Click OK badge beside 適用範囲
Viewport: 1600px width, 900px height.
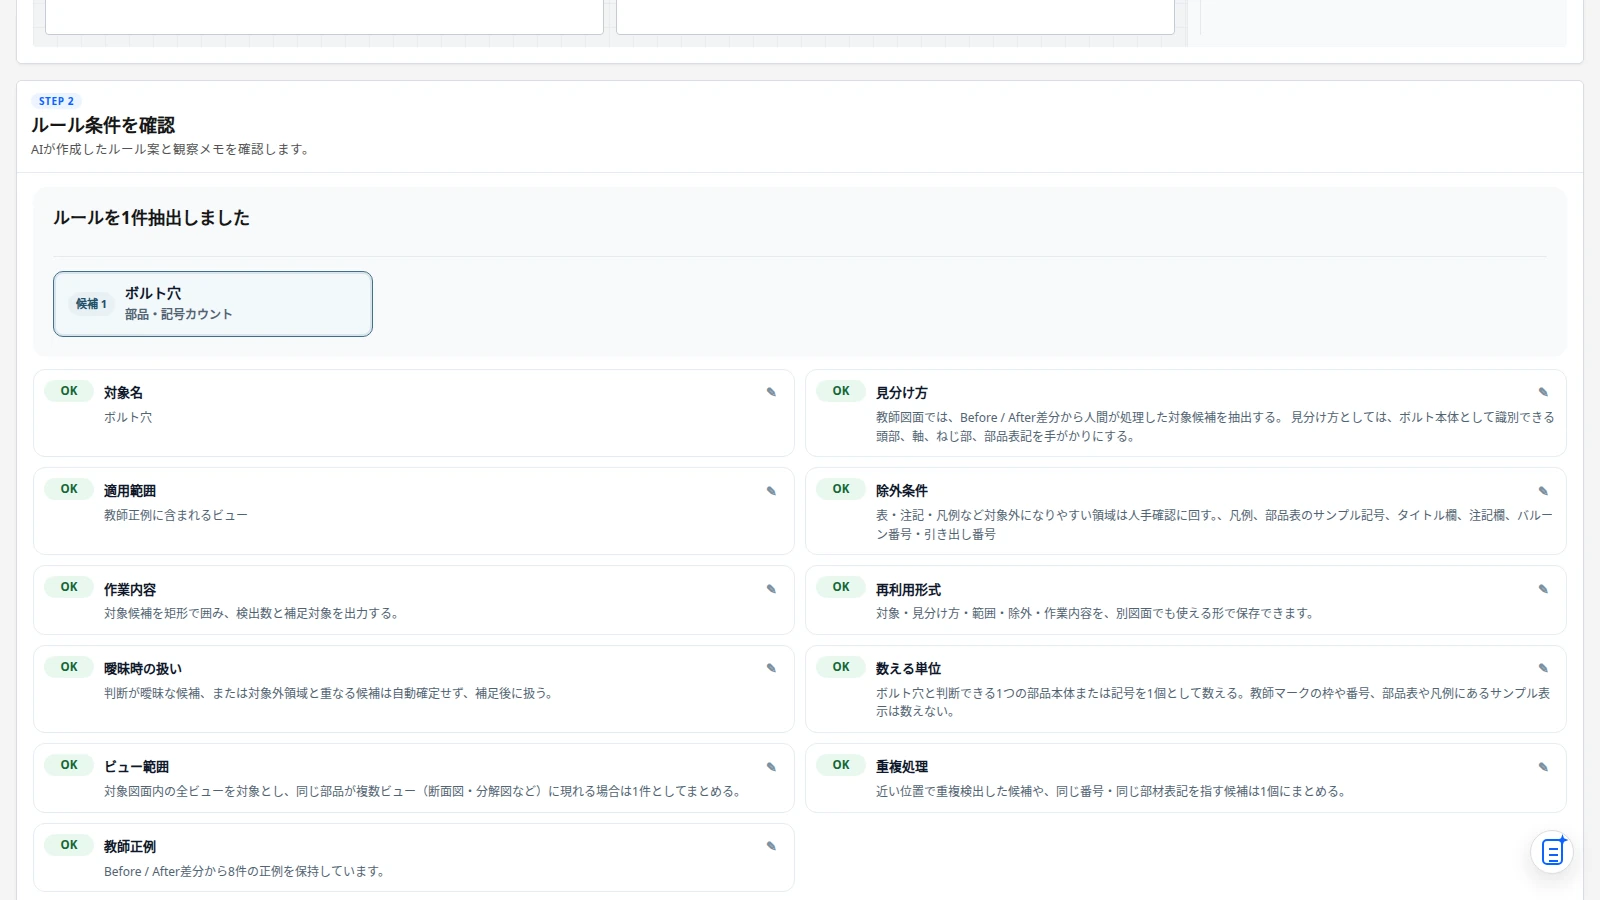[x=69, y=489]
